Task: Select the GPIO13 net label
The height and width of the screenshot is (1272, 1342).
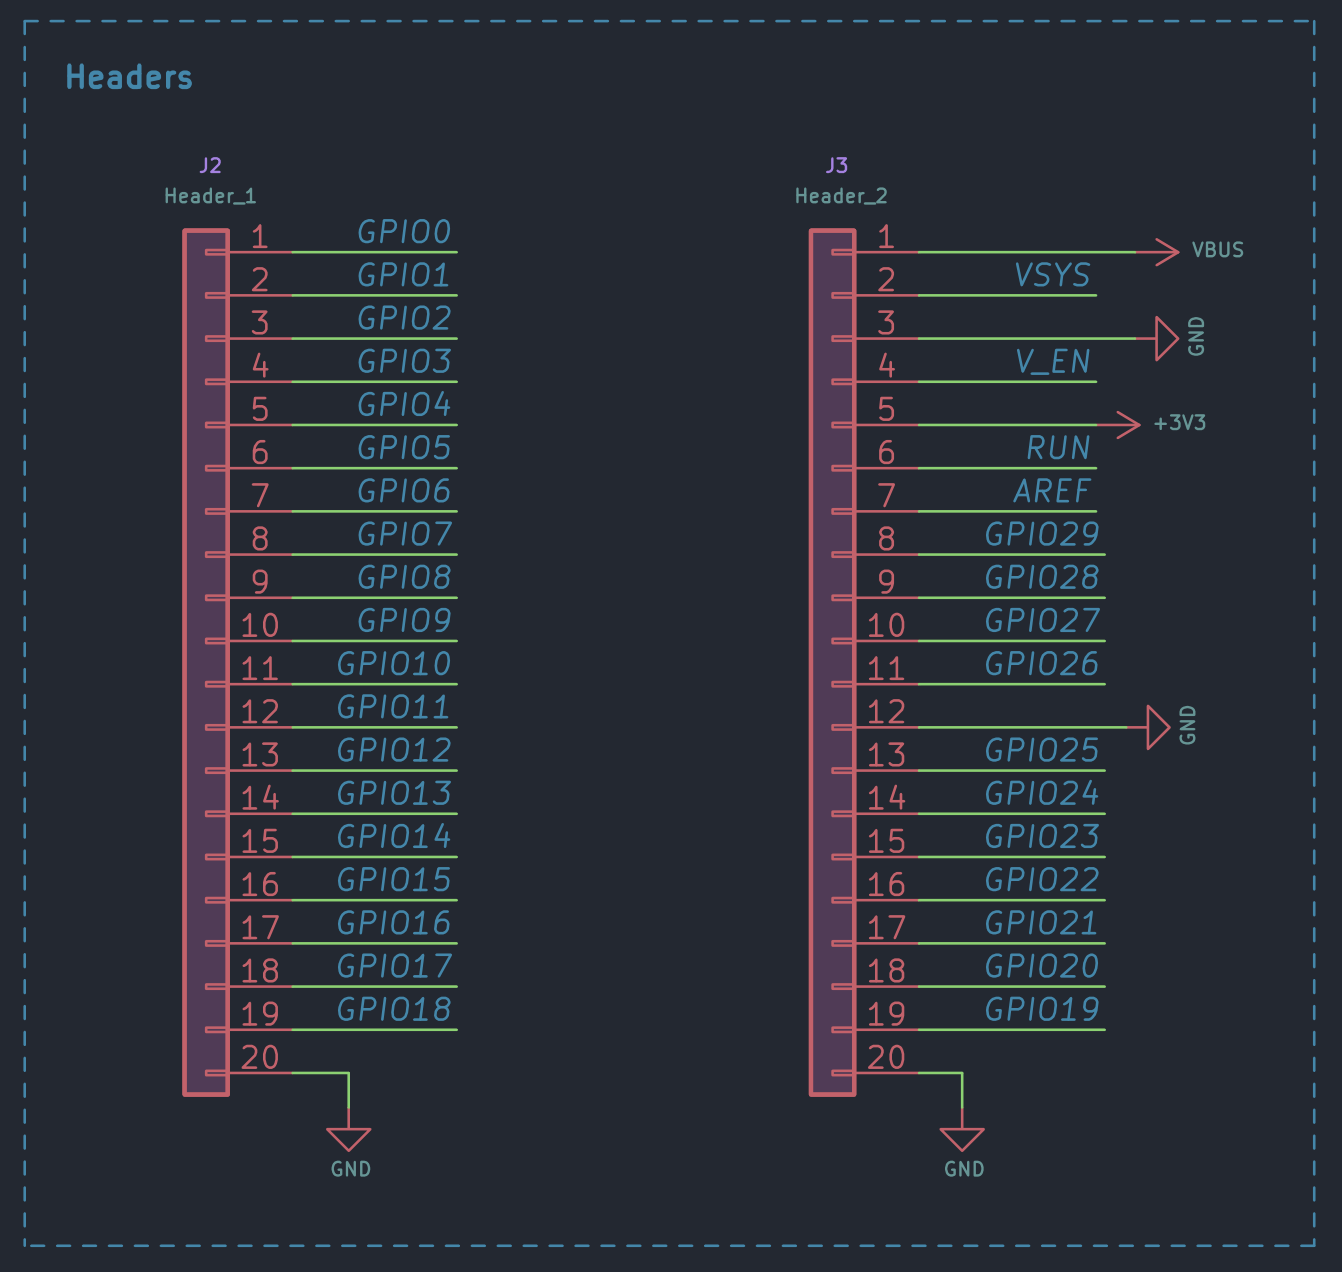Action: 394,793
